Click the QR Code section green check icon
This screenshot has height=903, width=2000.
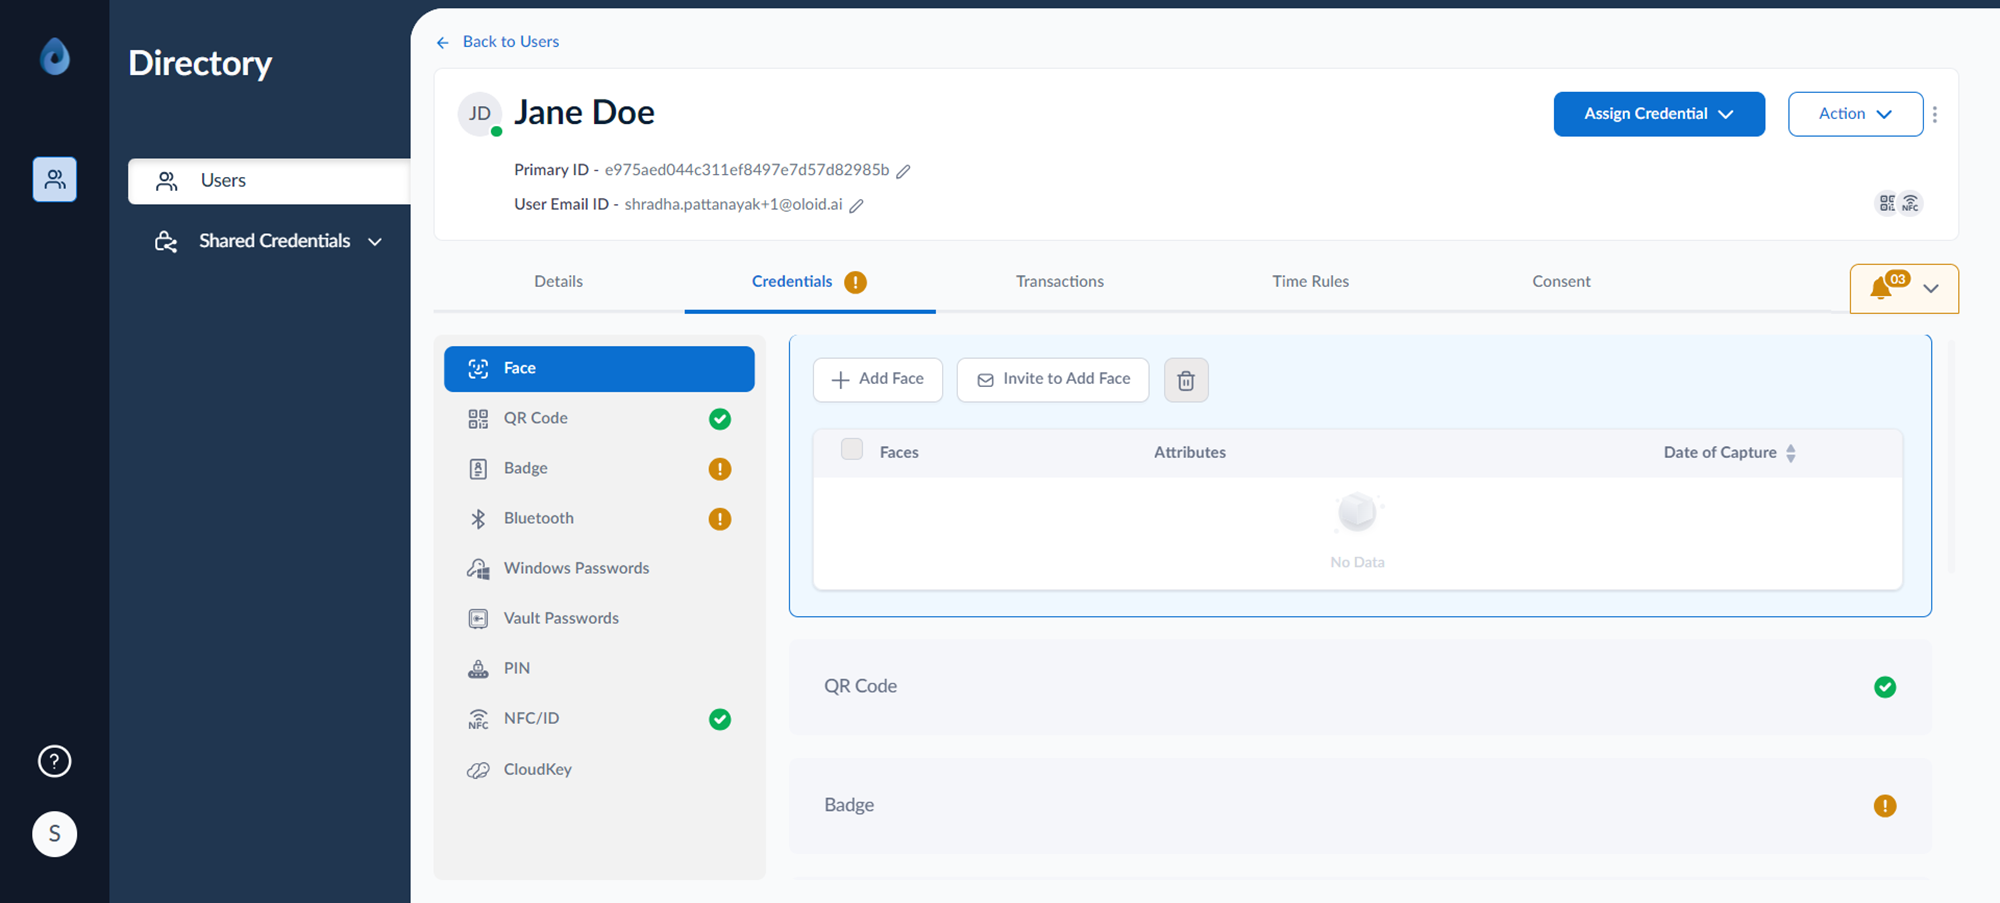(x=1885, y=687)
